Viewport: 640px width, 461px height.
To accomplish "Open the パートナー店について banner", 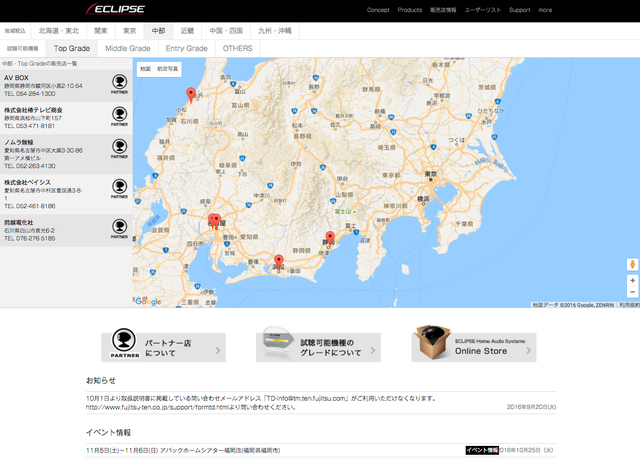I will point(163,347).
